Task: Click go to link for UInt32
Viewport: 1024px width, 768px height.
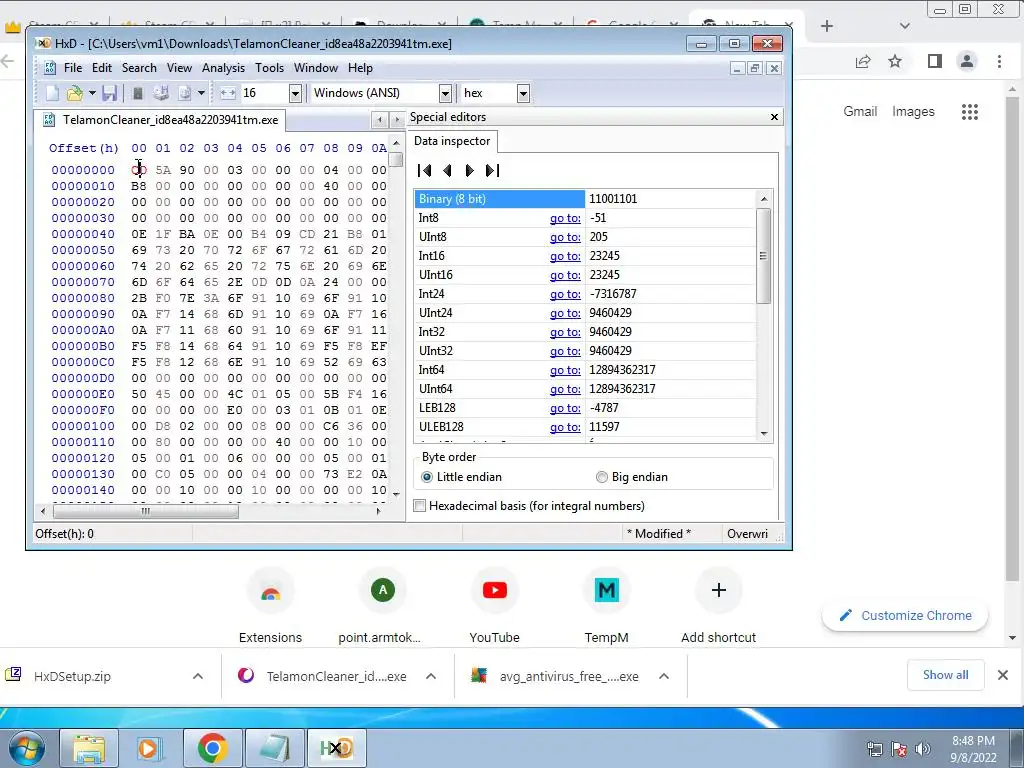Action: [x=565, y=351]
